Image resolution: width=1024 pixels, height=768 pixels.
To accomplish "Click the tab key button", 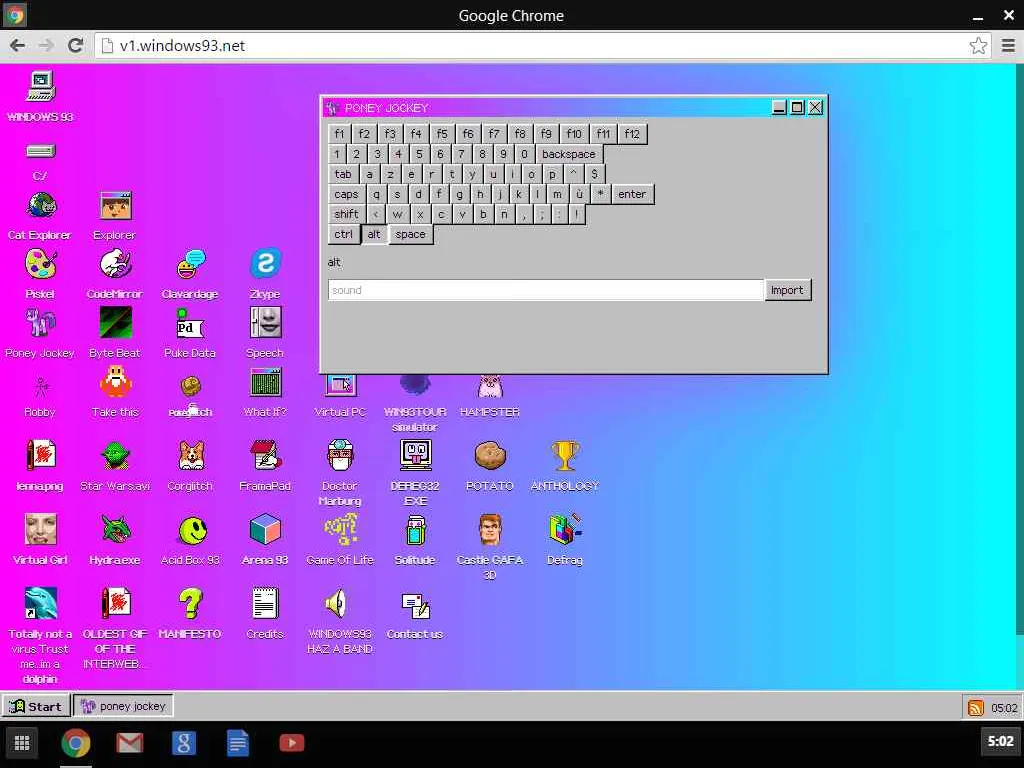I will pyautogui.click(x=343, y=174).
